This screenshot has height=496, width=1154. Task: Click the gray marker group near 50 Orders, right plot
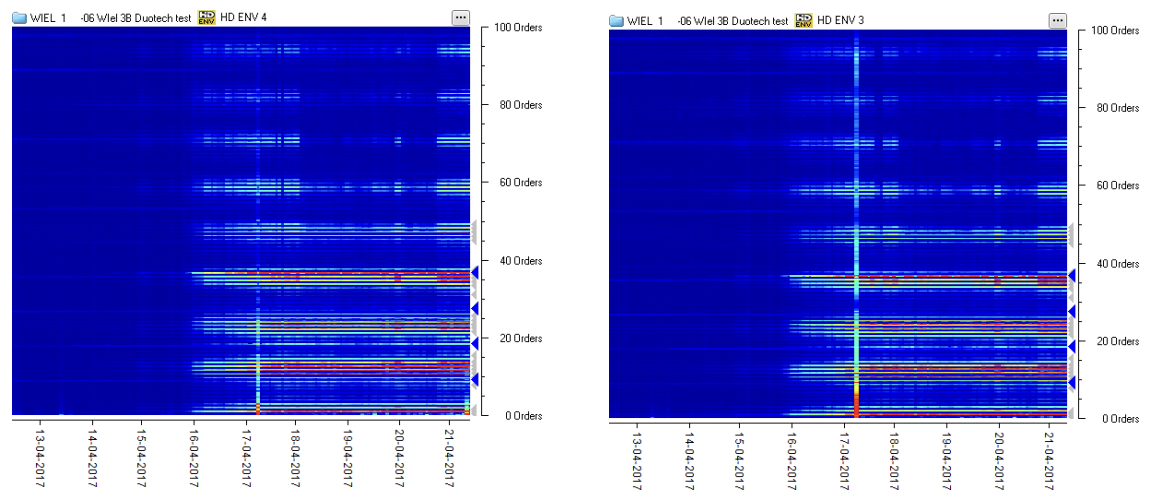coord(1071,235)
